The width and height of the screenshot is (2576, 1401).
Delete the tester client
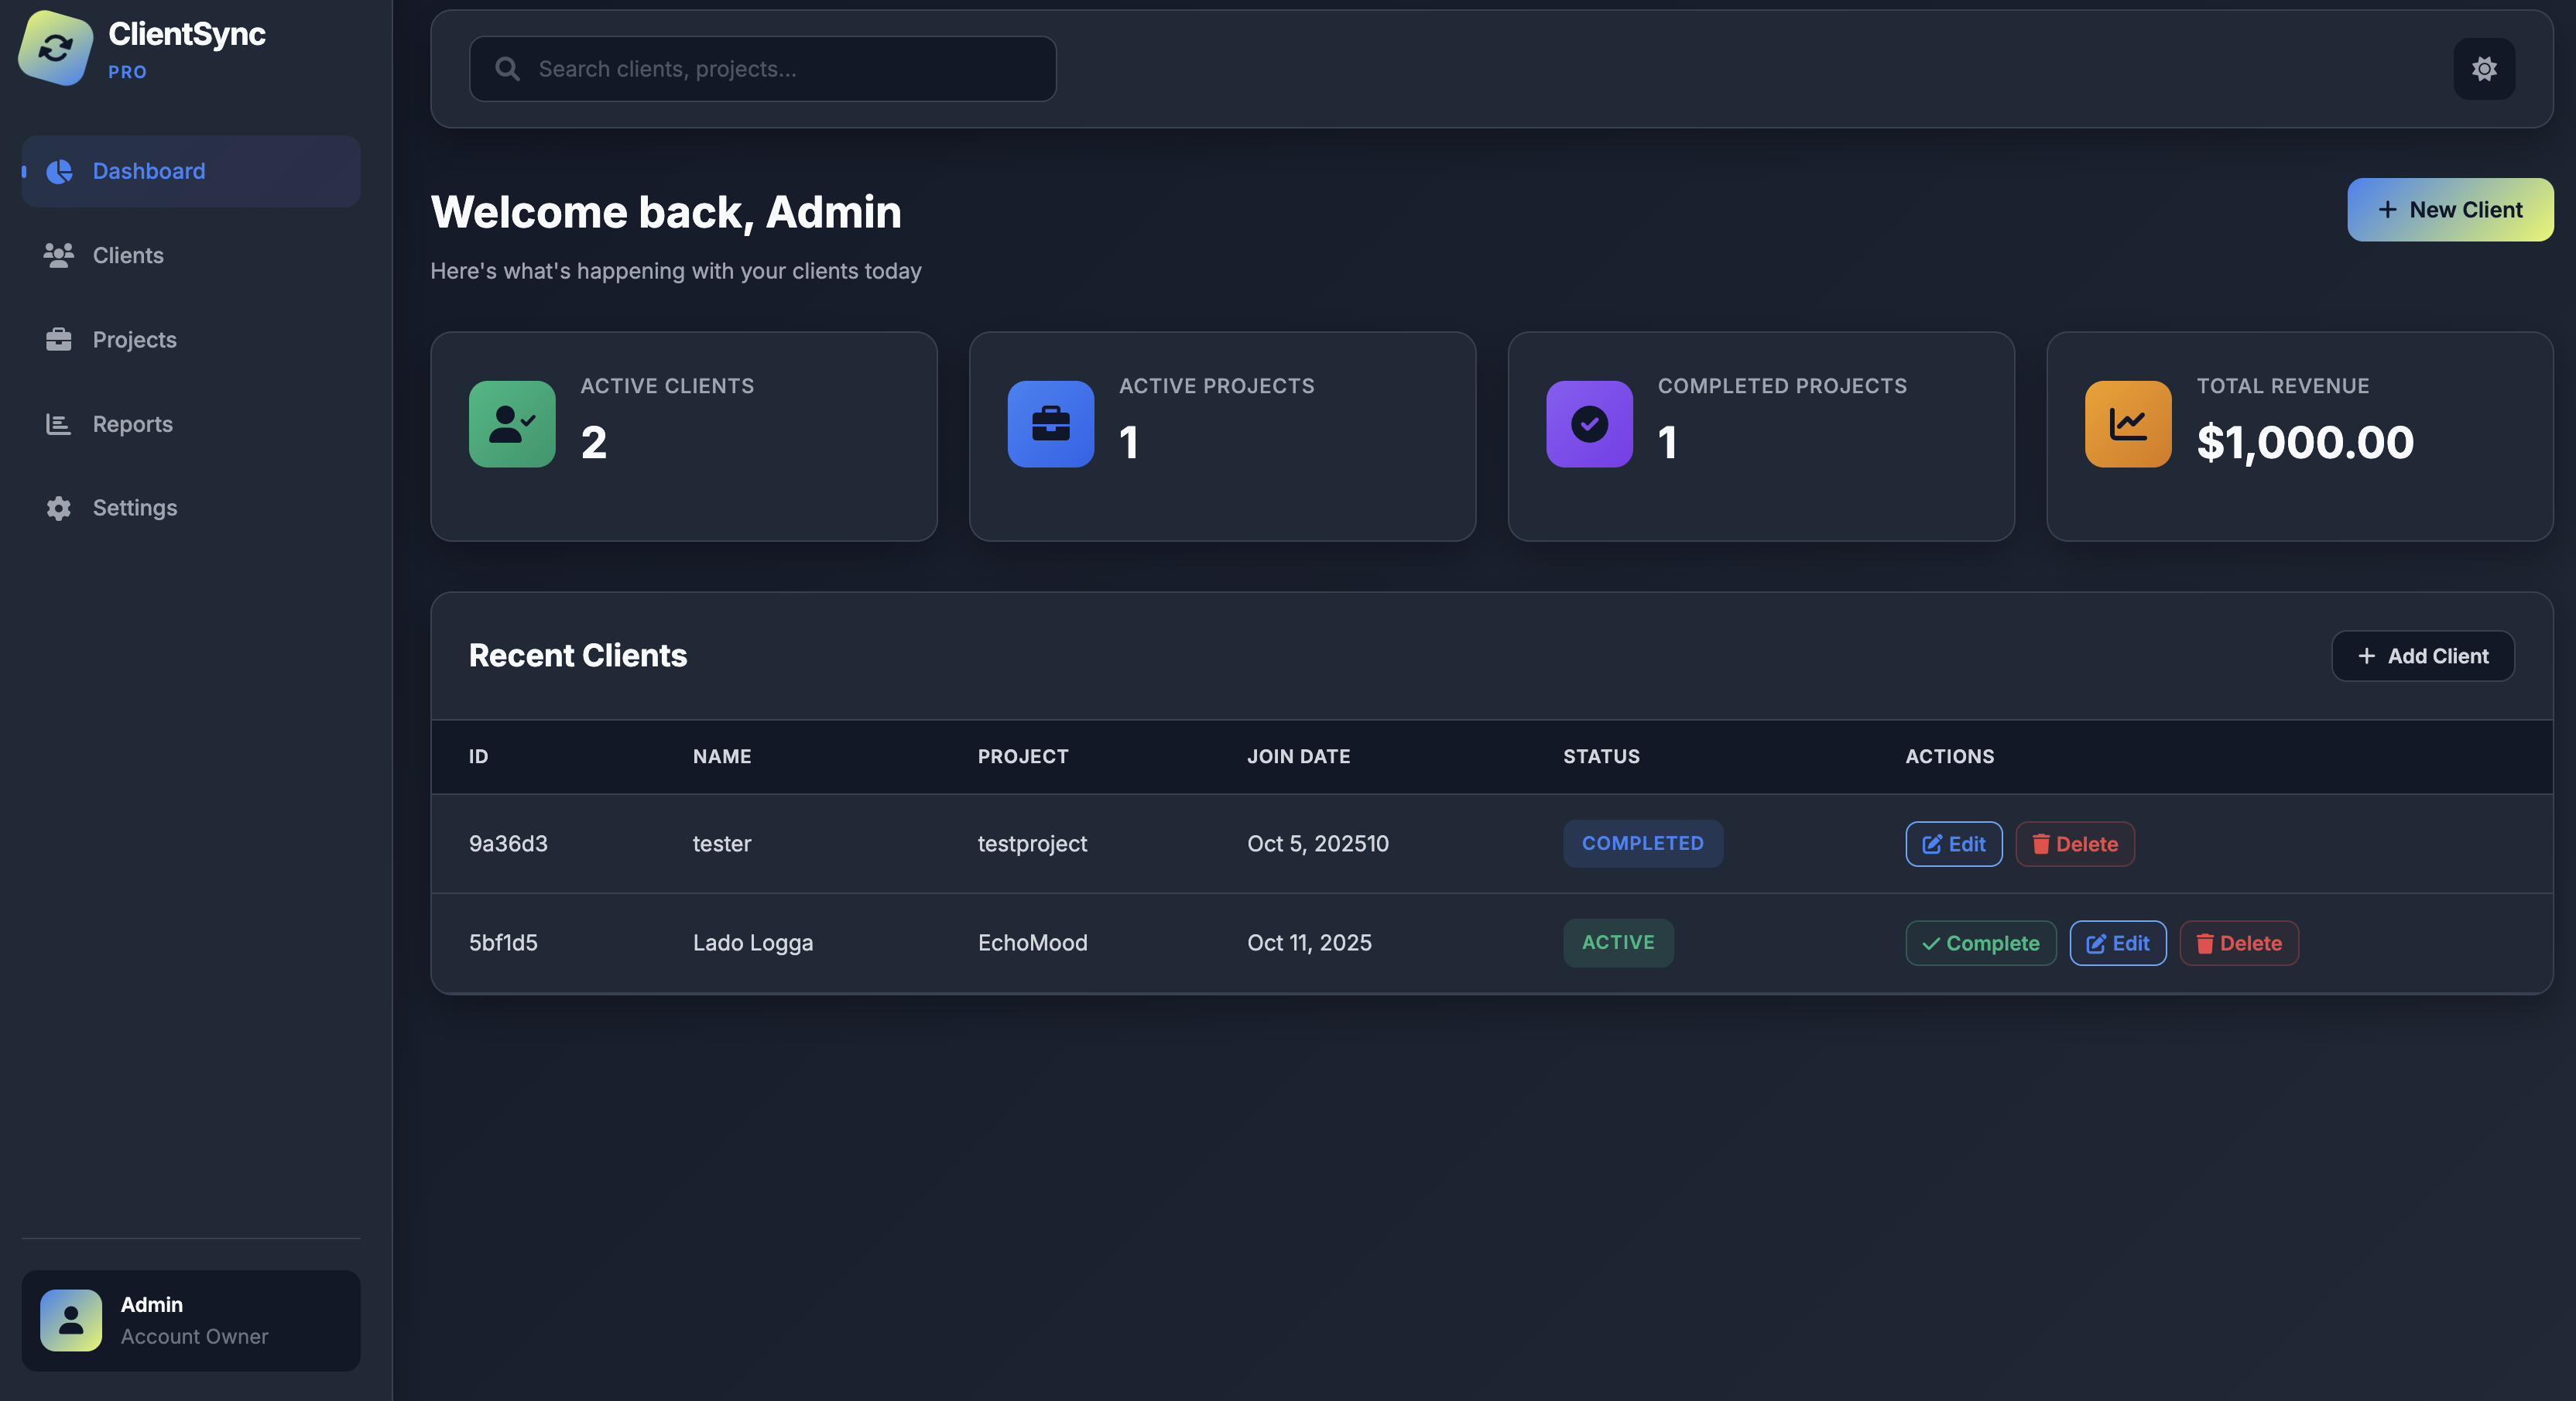coord(2074,844)
